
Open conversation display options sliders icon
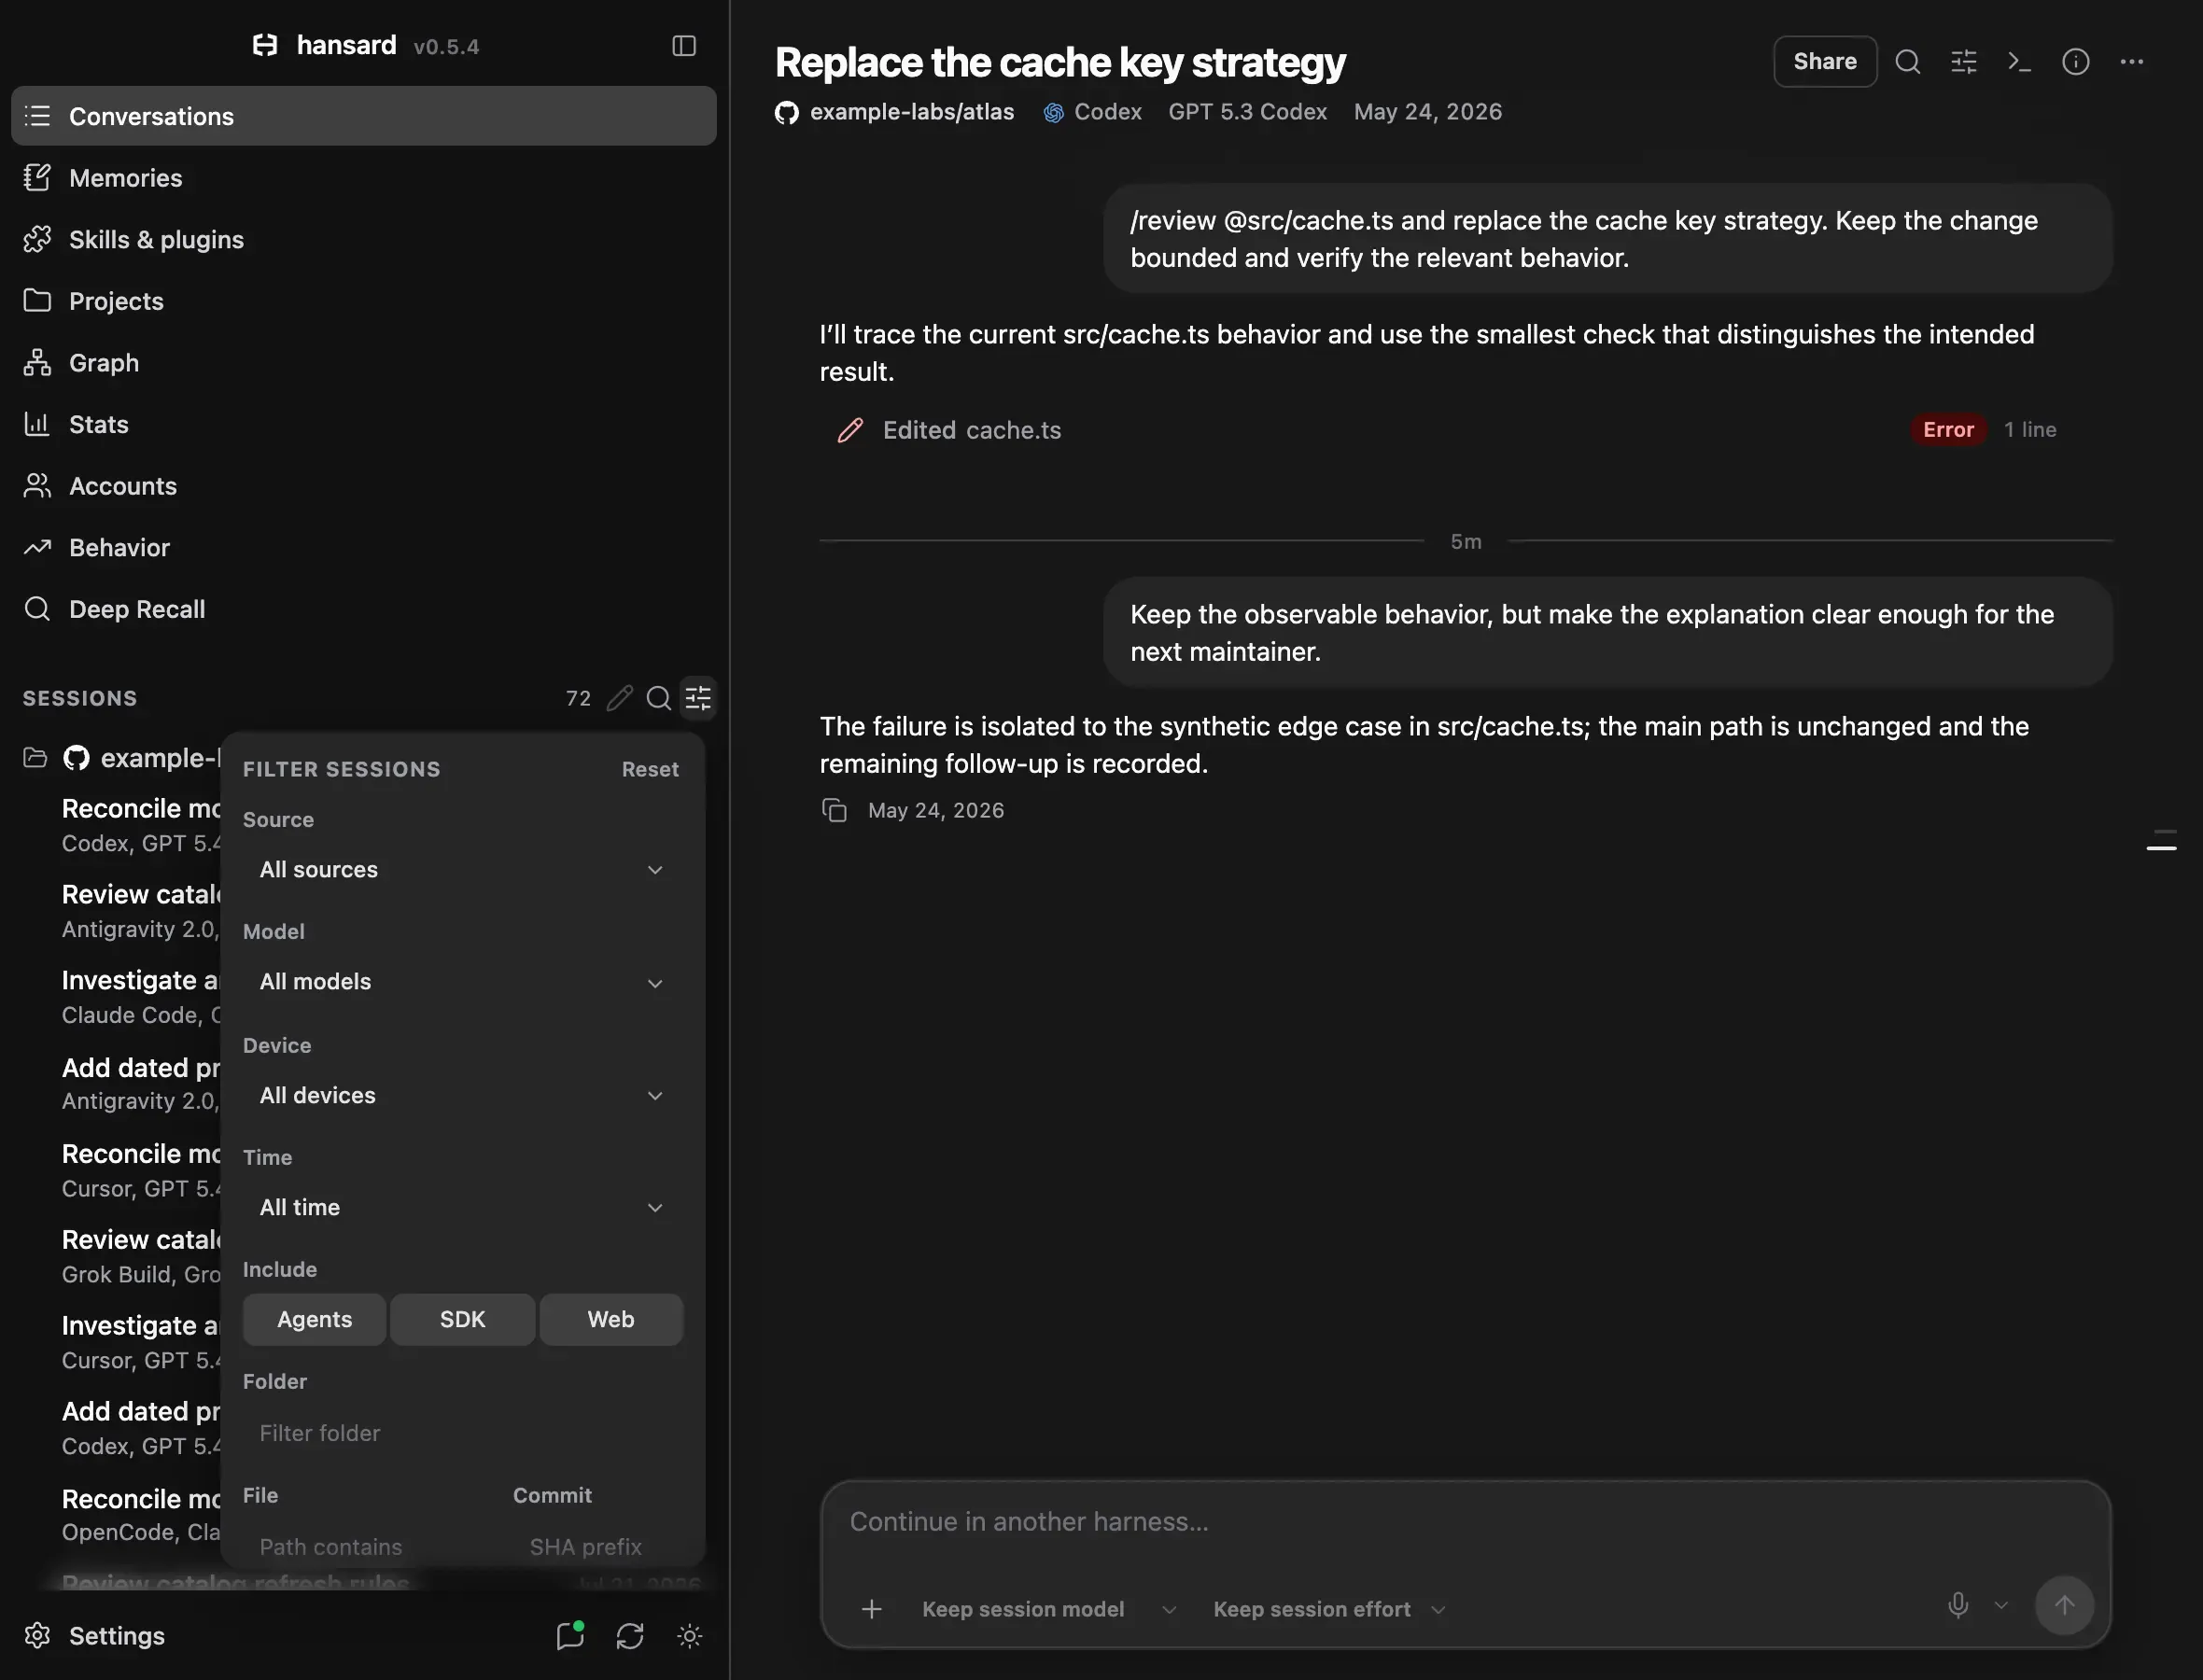1964,62
